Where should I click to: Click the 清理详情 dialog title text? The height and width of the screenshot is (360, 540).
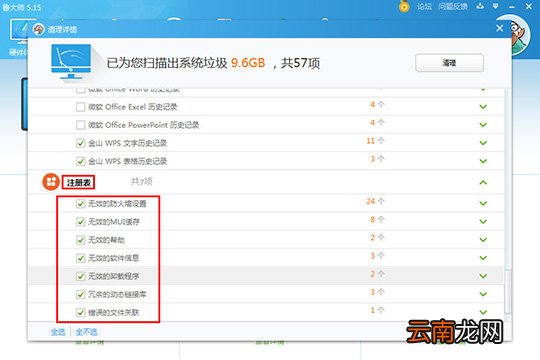pos(62,29)
